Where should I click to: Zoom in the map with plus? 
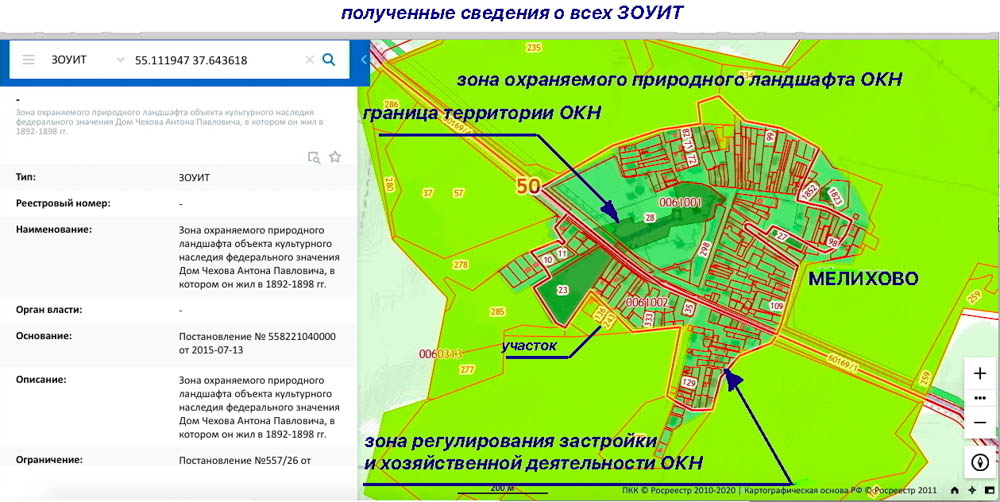pyautogui.click(x=980, y=373)
